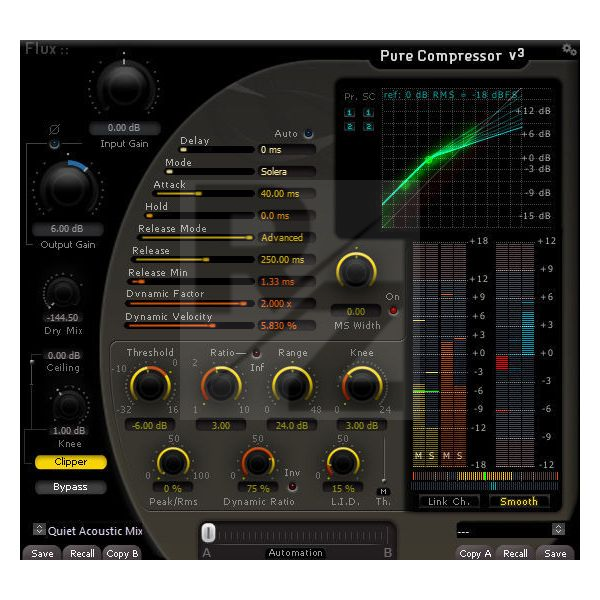Recall preset slot B
This screenshot has height=600, width=600.
tap(515, 553)
